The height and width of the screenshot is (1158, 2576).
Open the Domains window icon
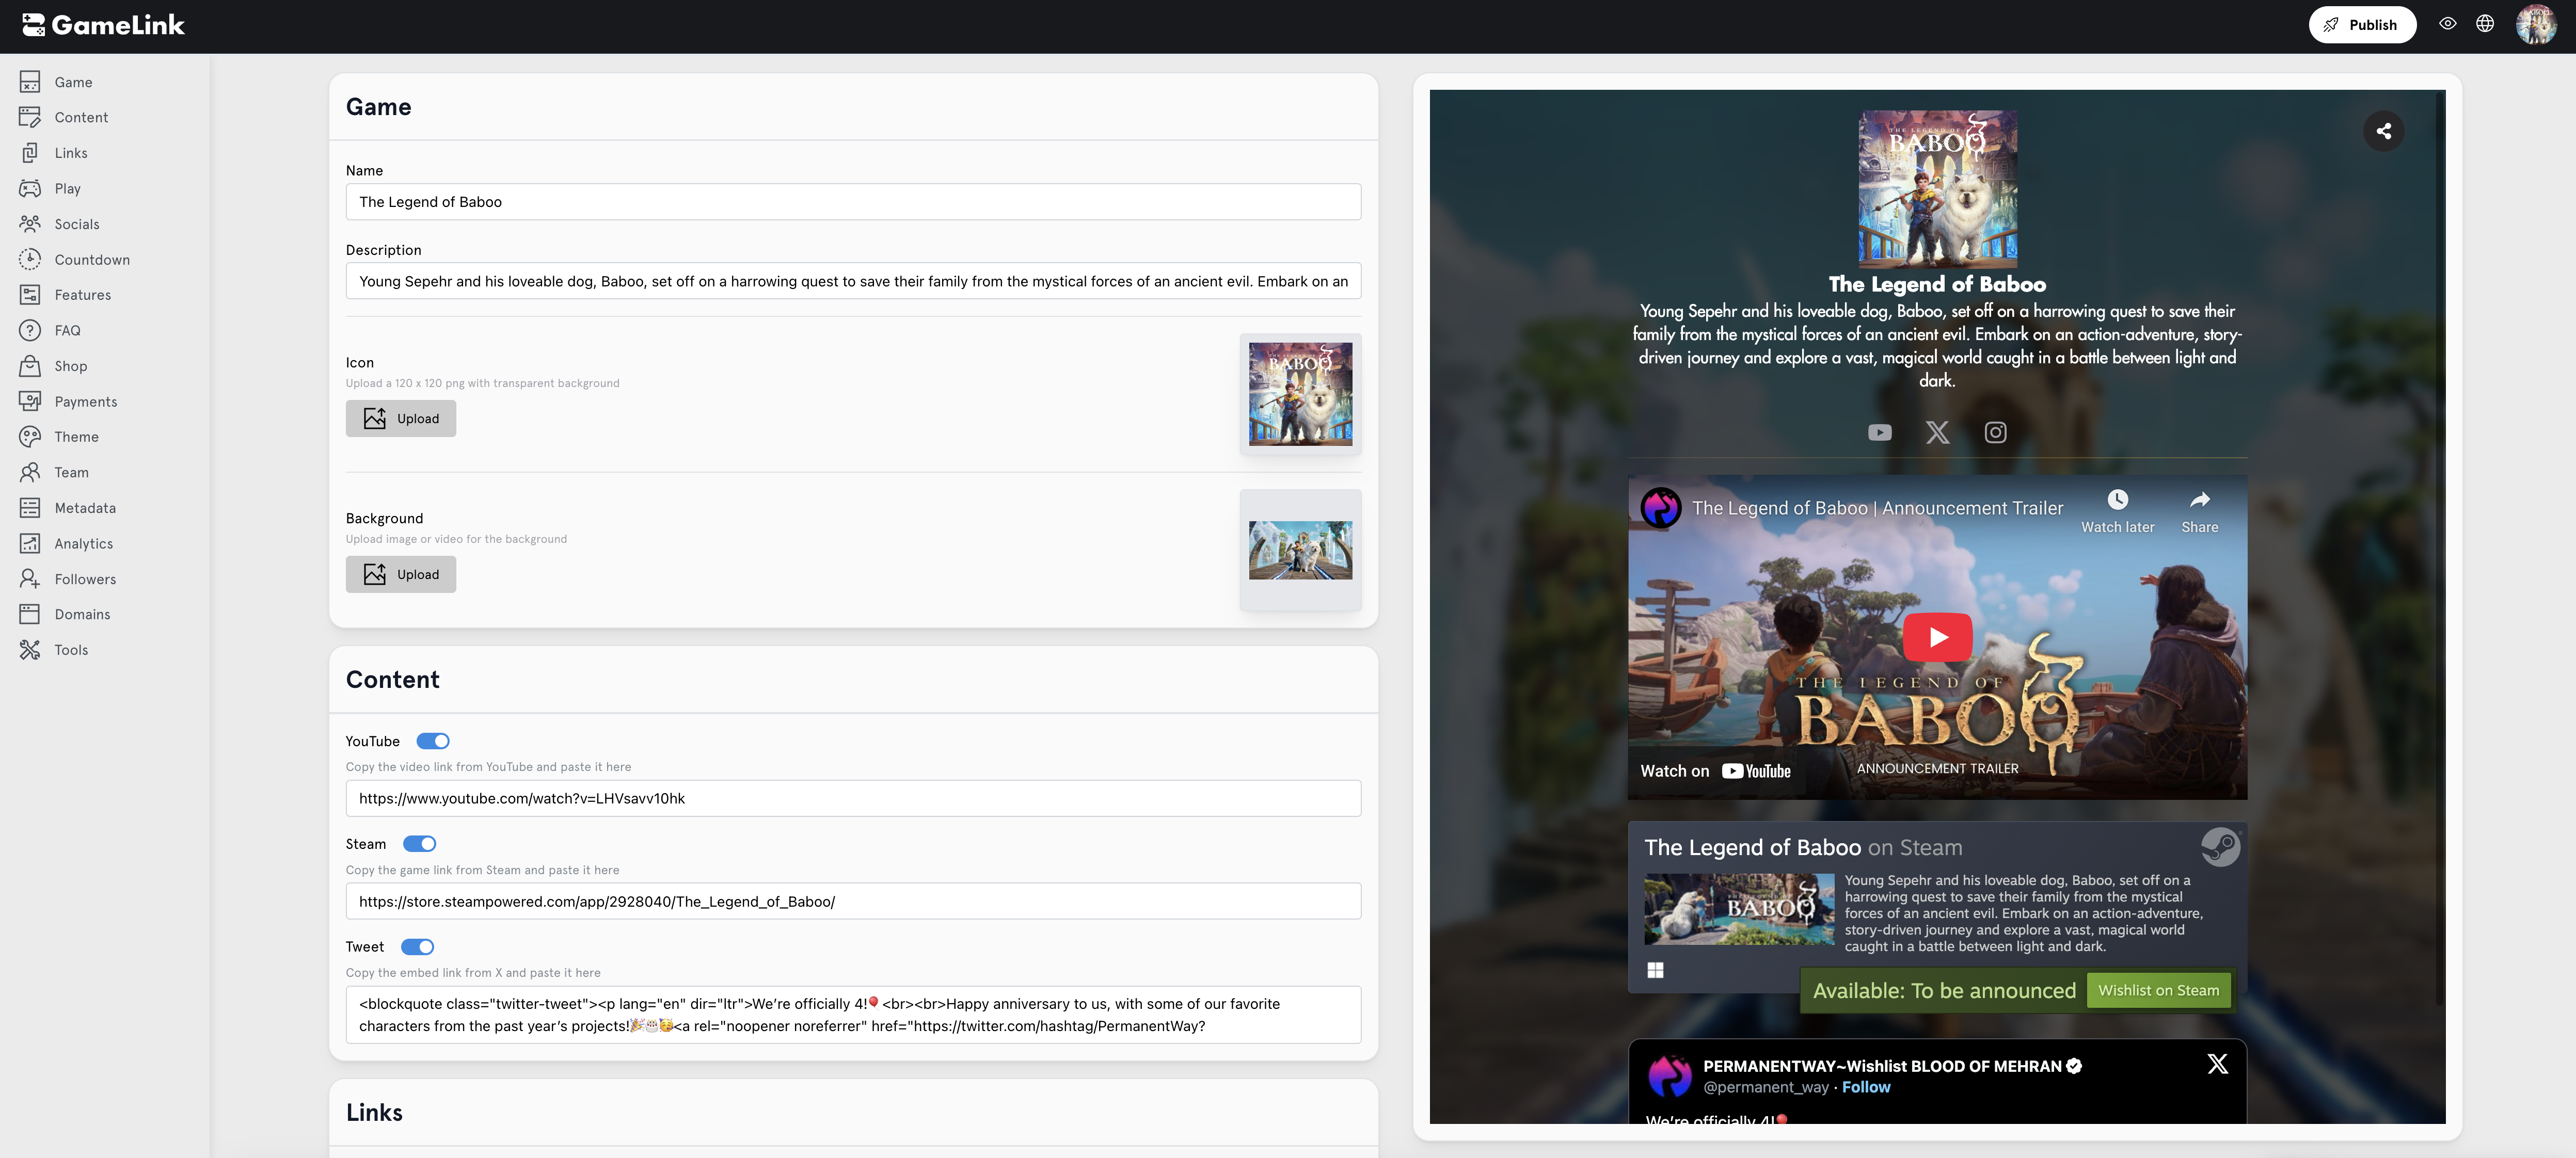[30, 614]
